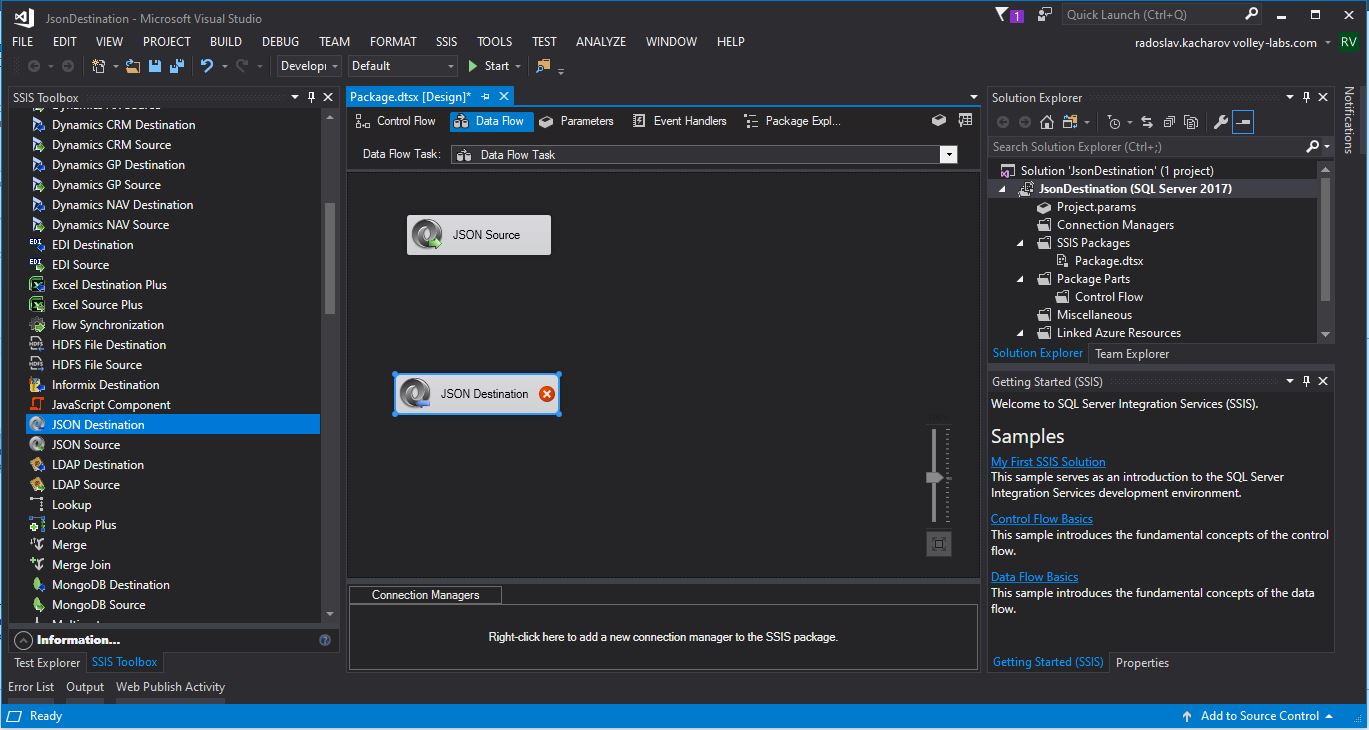Open the Notifications side tab

tap(1350, 120)
